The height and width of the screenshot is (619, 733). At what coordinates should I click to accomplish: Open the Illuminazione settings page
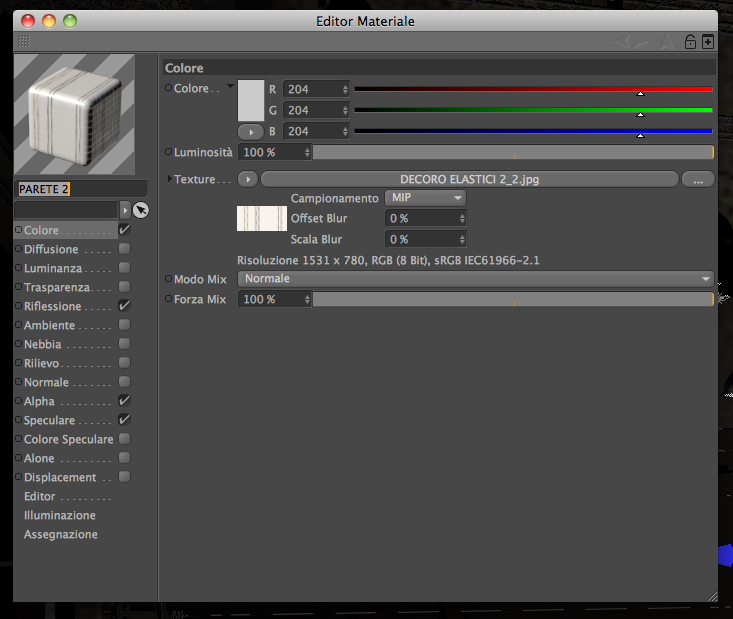click(60, 516)
